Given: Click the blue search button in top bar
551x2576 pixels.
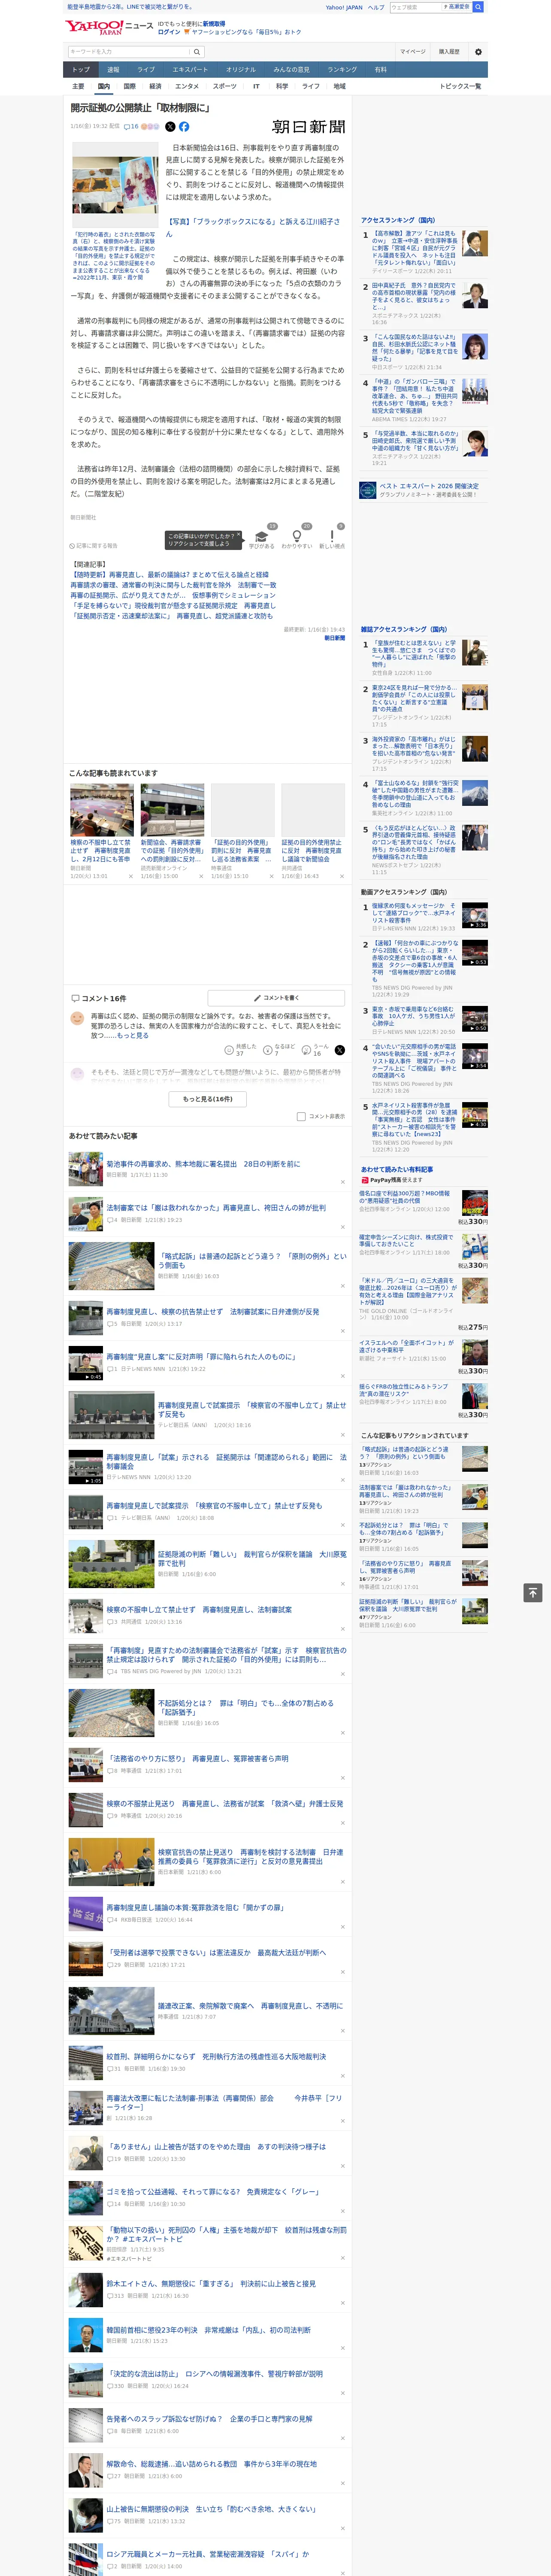Looking at the screenshot, I should [478, 7].
